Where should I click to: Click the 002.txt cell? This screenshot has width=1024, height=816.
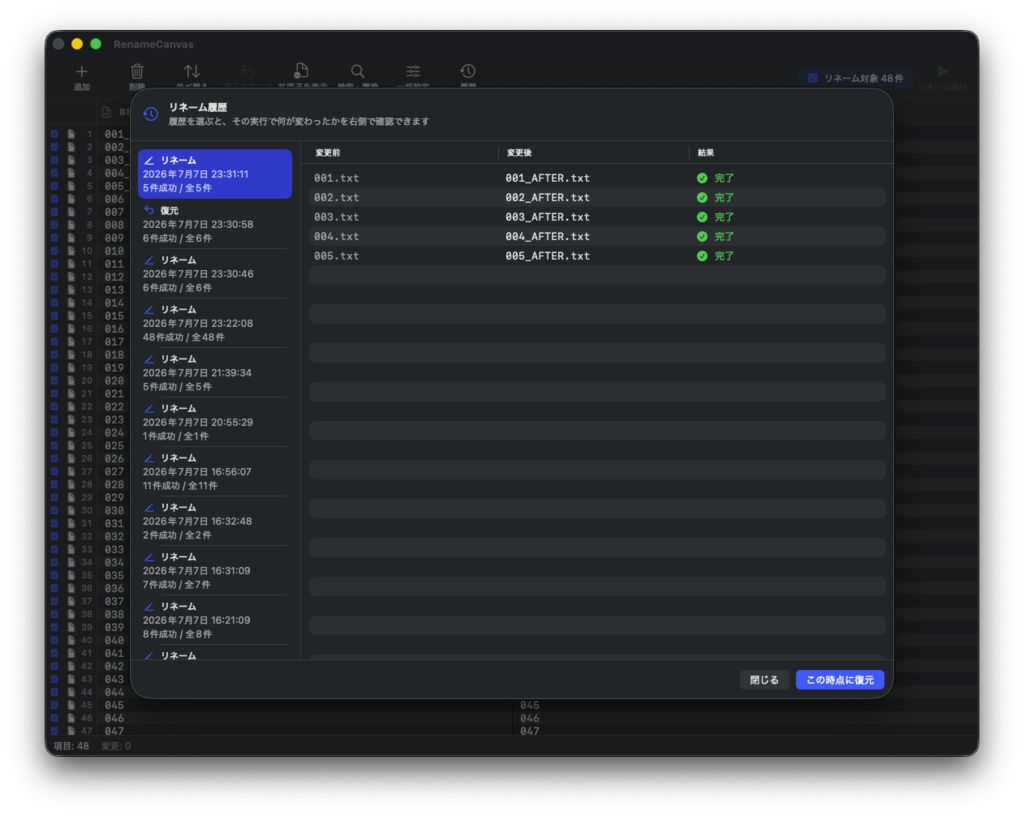point(336,197)
